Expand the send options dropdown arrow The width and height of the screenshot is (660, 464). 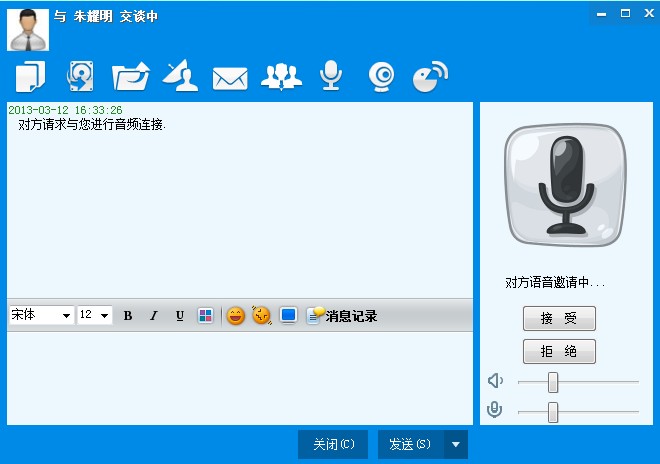tap(455, 444)
